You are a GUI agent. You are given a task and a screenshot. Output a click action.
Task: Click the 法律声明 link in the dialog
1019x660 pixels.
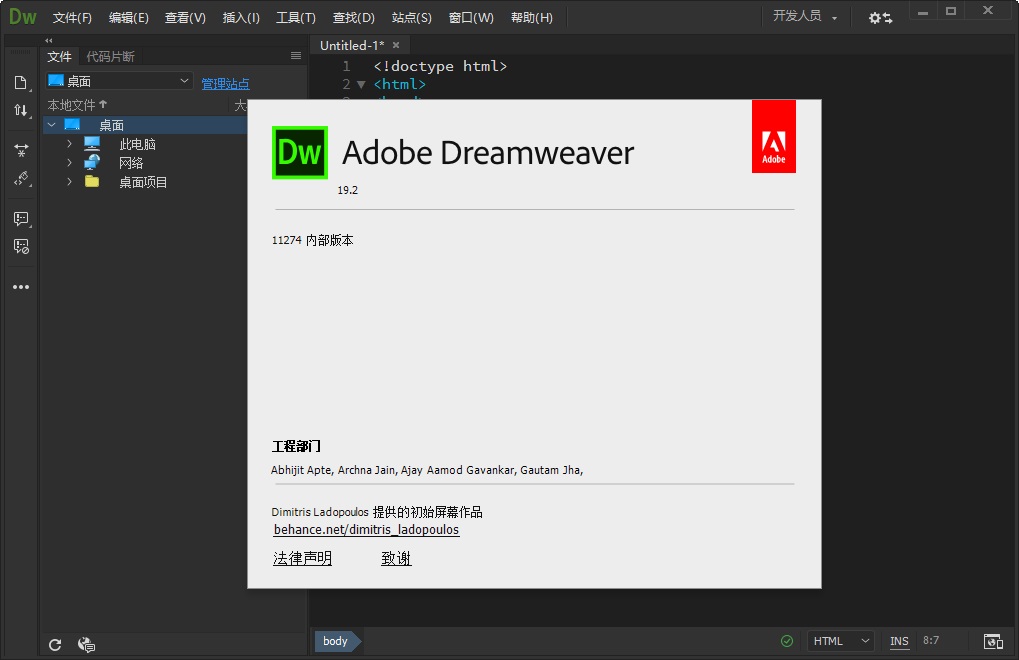(x=302, y=558)
